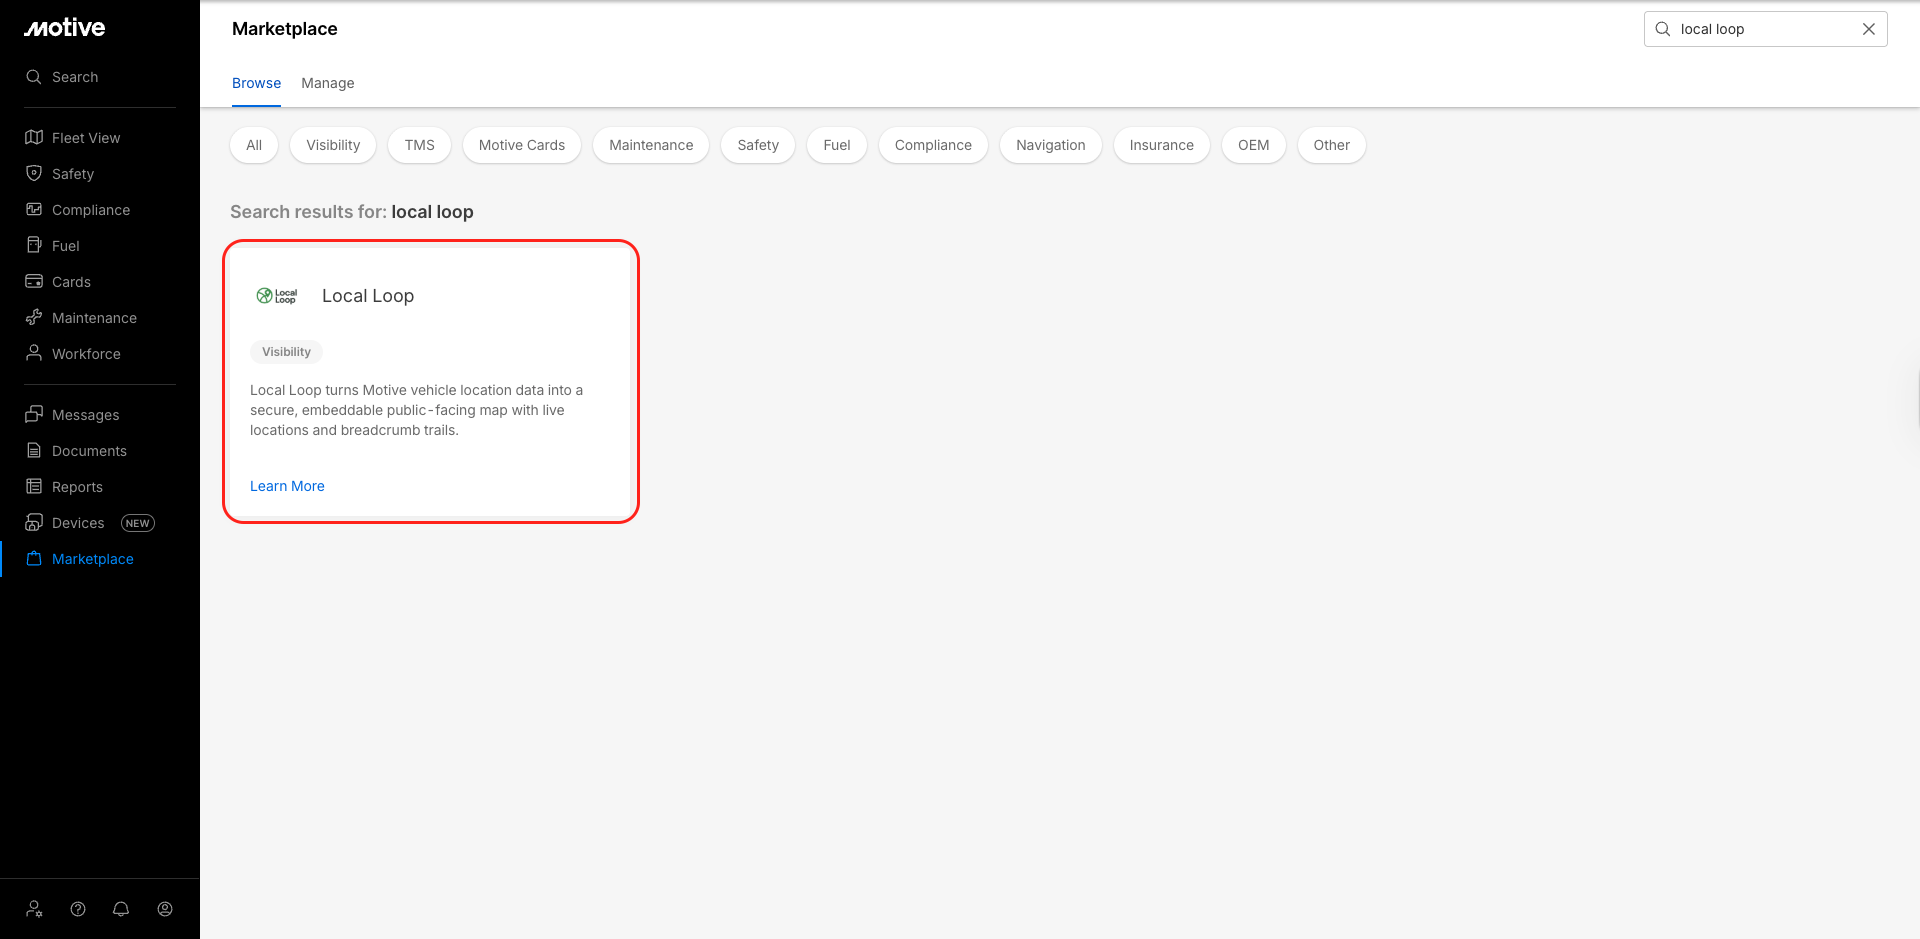This screenshot has width=1920, height=939.
Task: Filter by Other category
Action: [x=1332, y=145]
